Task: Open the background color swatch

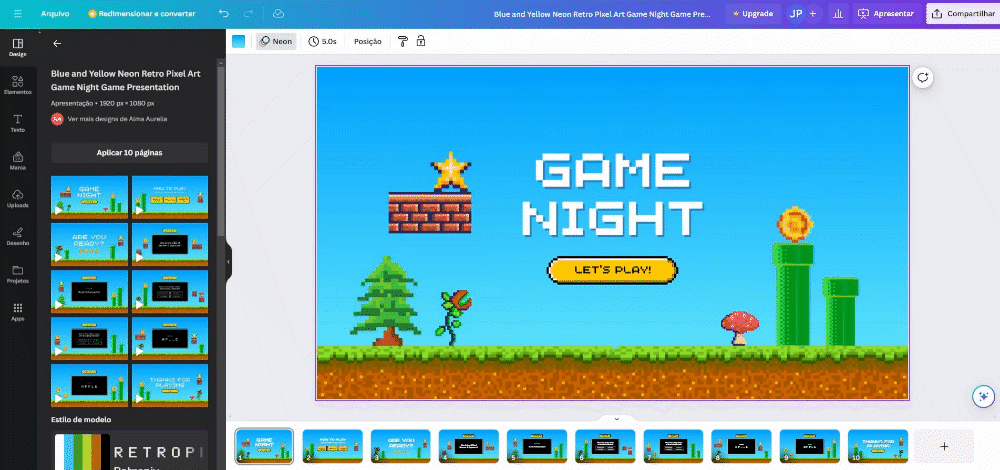Action: (238, 41)
